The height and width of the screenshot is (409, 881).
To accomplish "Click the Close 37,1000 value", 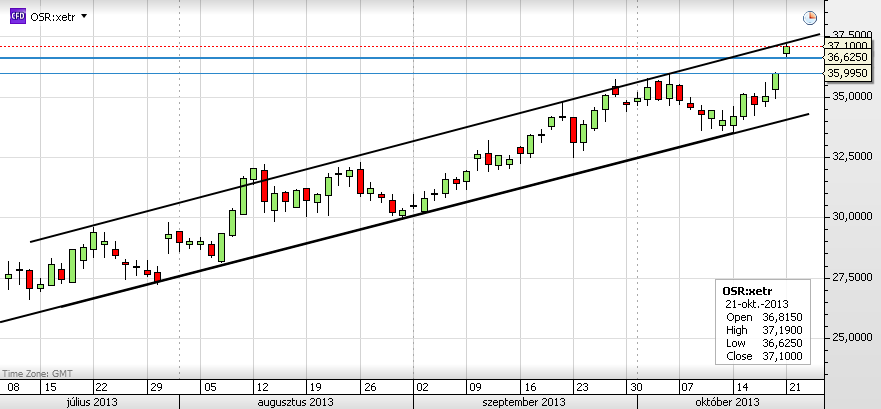I will pos(782,356).
